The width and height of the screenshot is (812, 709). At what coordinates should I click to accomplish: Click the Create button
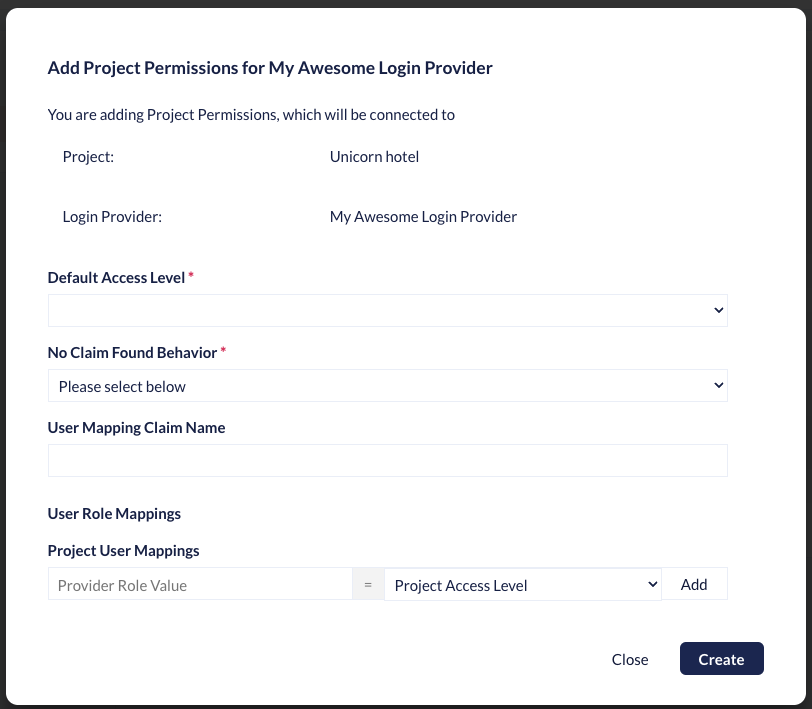click(721, 659)
